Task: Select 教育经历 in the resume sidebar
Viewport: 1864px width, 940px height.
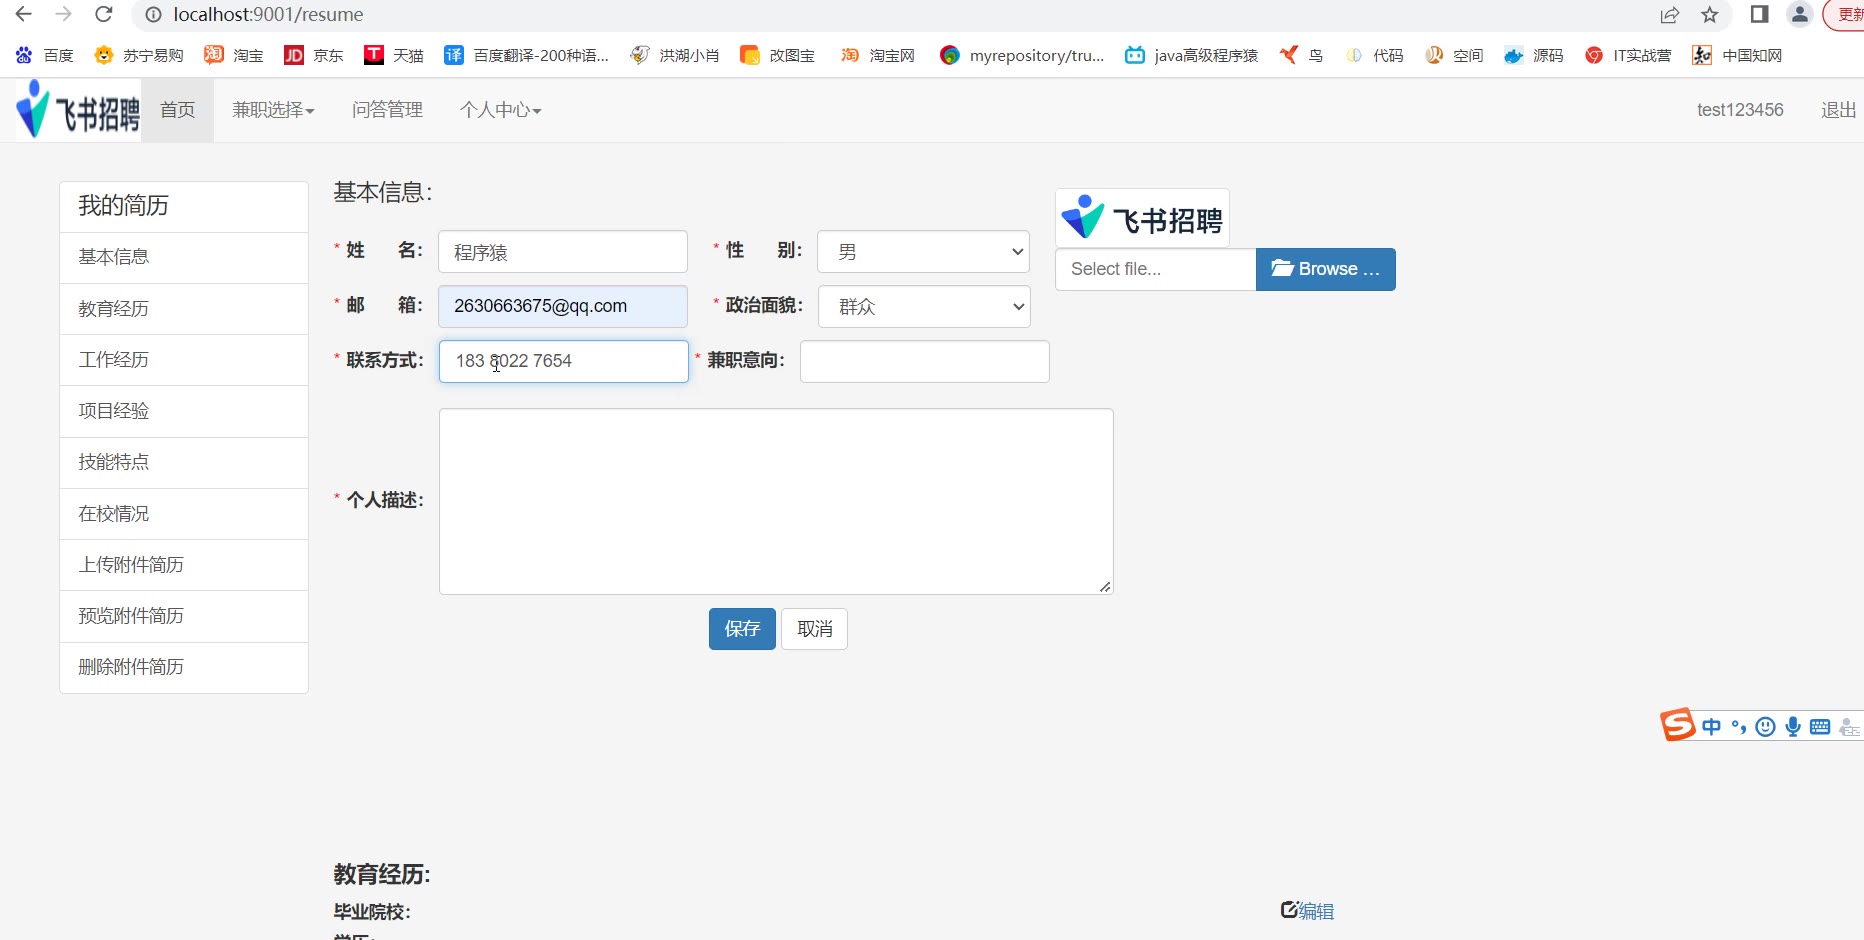Action: (x=184, y=309)
